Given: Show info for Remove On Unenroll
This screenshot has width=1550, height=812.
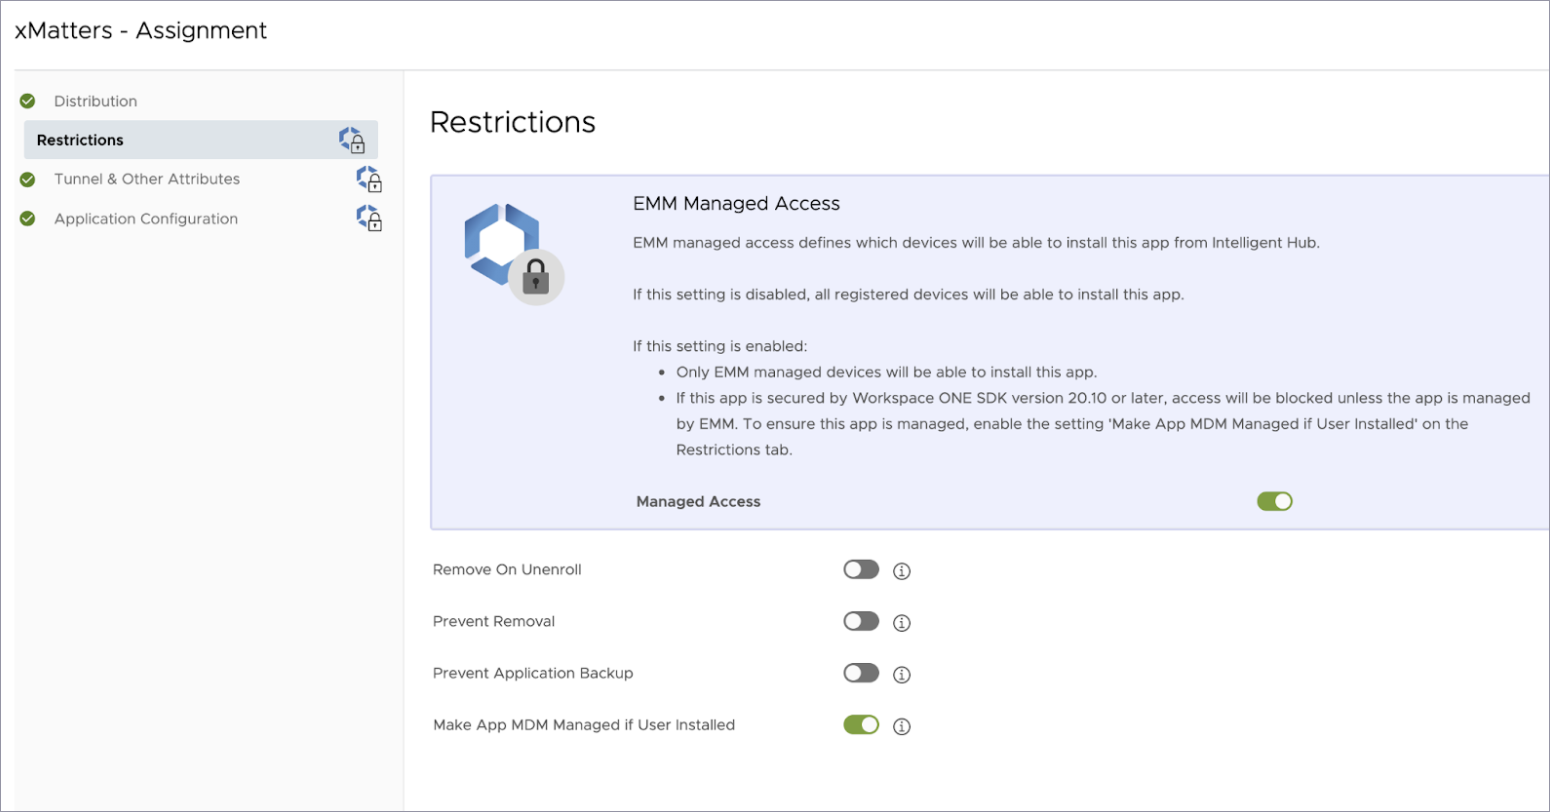Looking at the screenshot, I should [x=901, y=571].
